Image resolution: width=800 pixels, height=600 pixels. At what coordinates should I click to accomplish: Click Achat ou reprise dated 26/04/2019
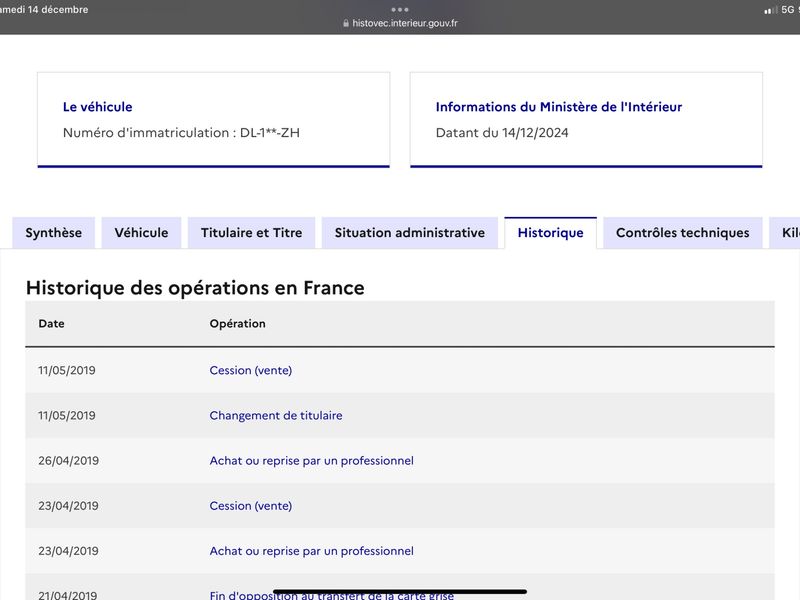[311, 460]
